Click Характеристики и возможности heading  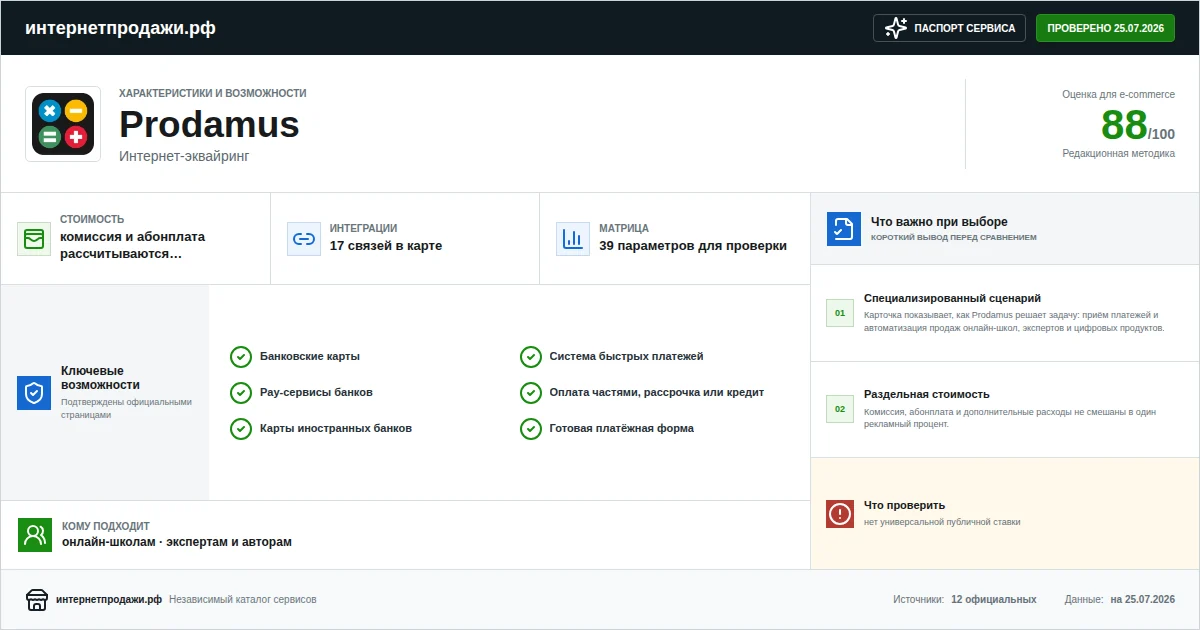coord(213,93)
